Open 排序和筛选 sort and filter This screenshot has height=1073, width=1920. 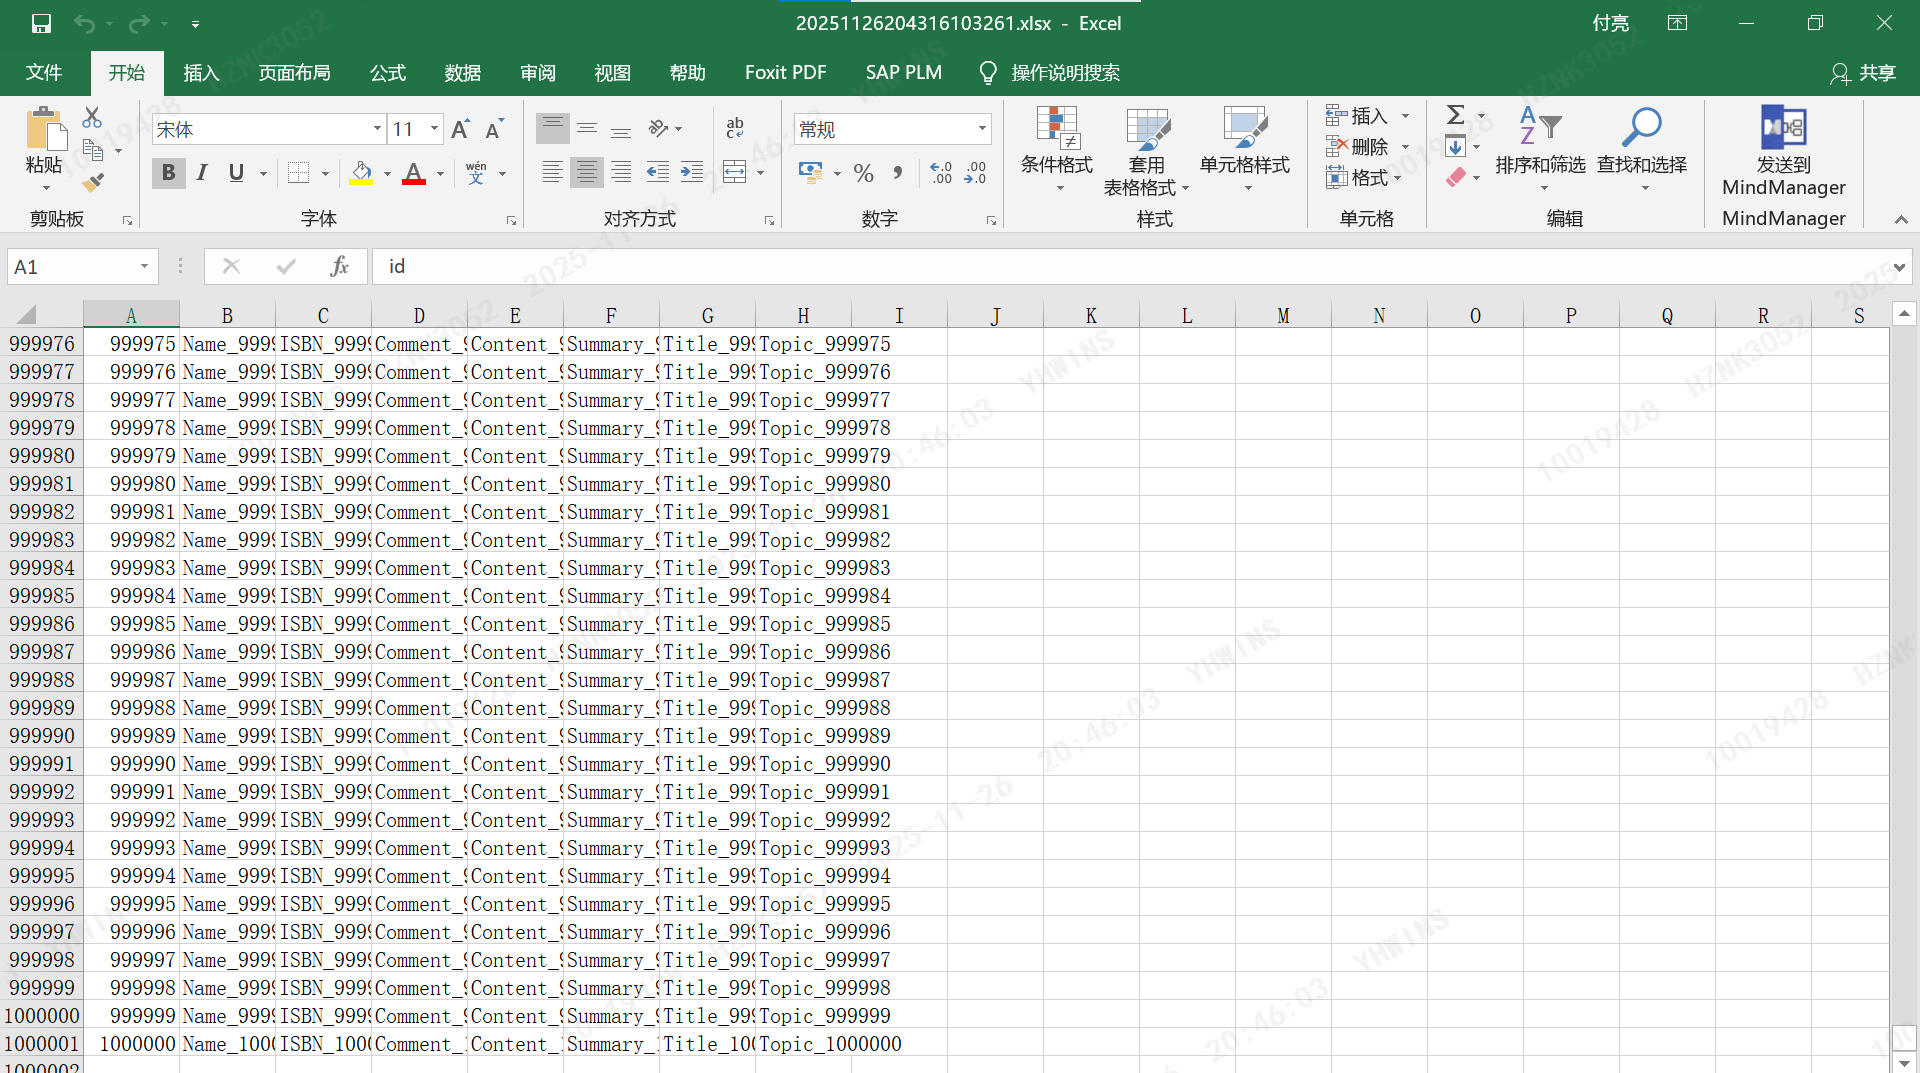(x=1540, y=148)
